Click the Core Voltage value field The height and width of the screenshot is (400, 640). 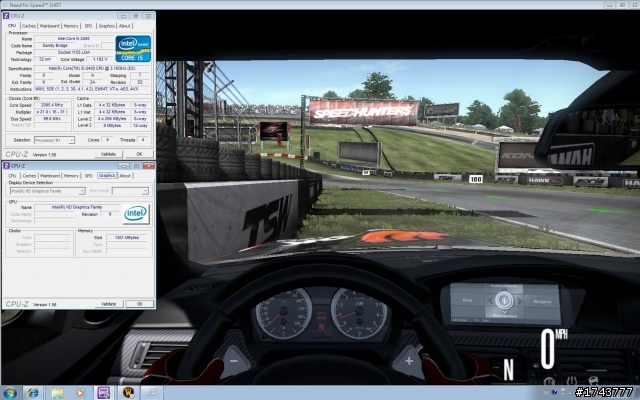tap(100, 59)
